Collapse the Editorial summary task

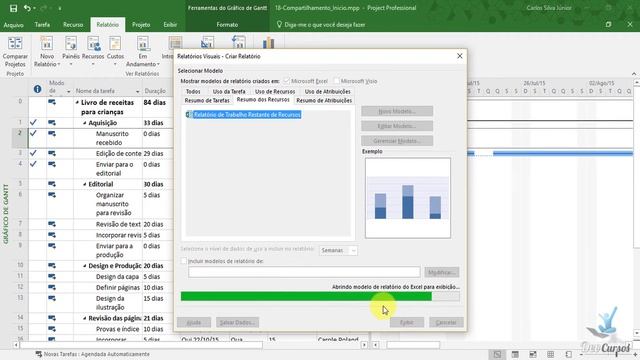coord(84,184)
